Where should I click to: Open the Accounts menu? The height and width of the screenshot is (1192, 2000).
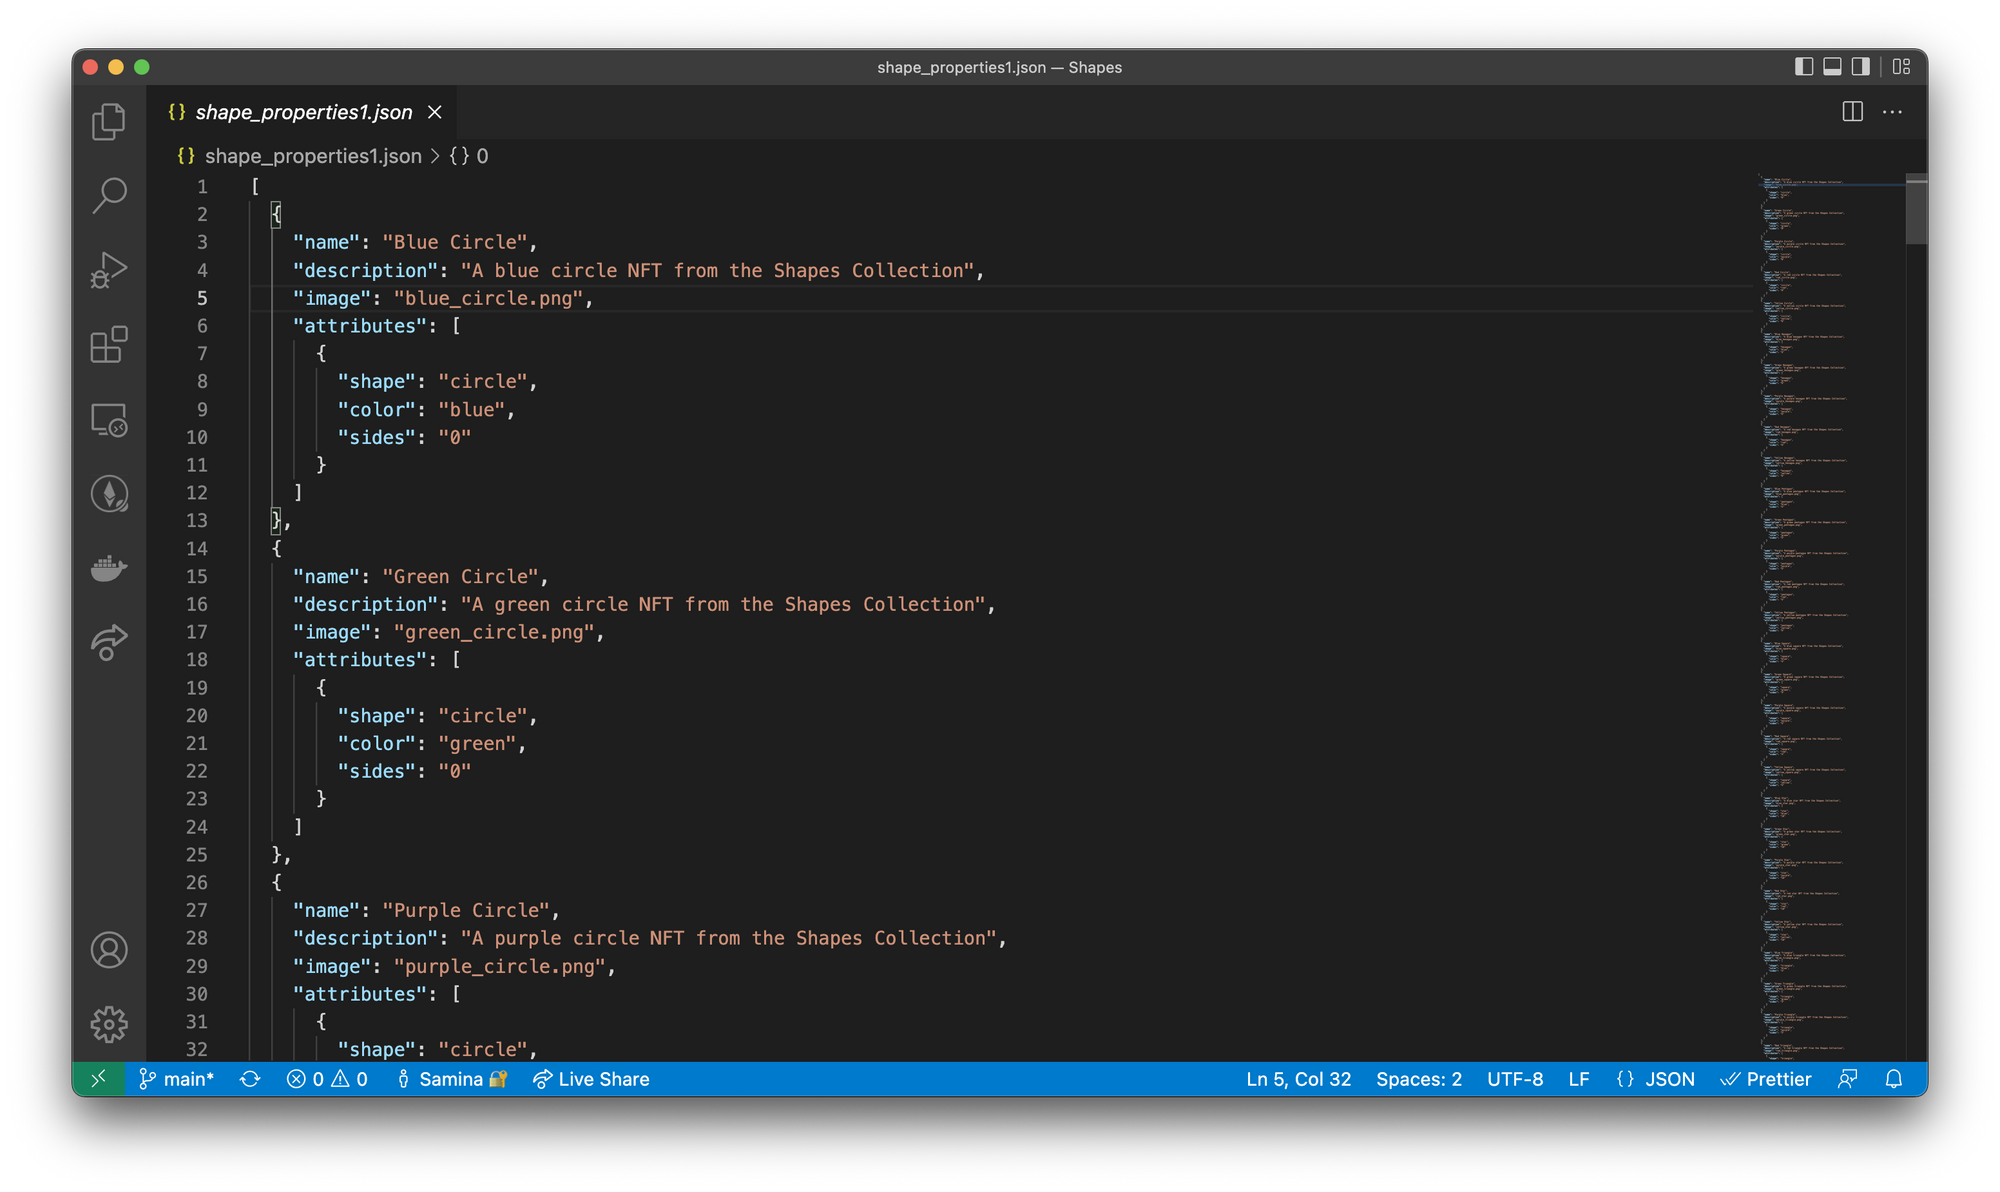109,950
